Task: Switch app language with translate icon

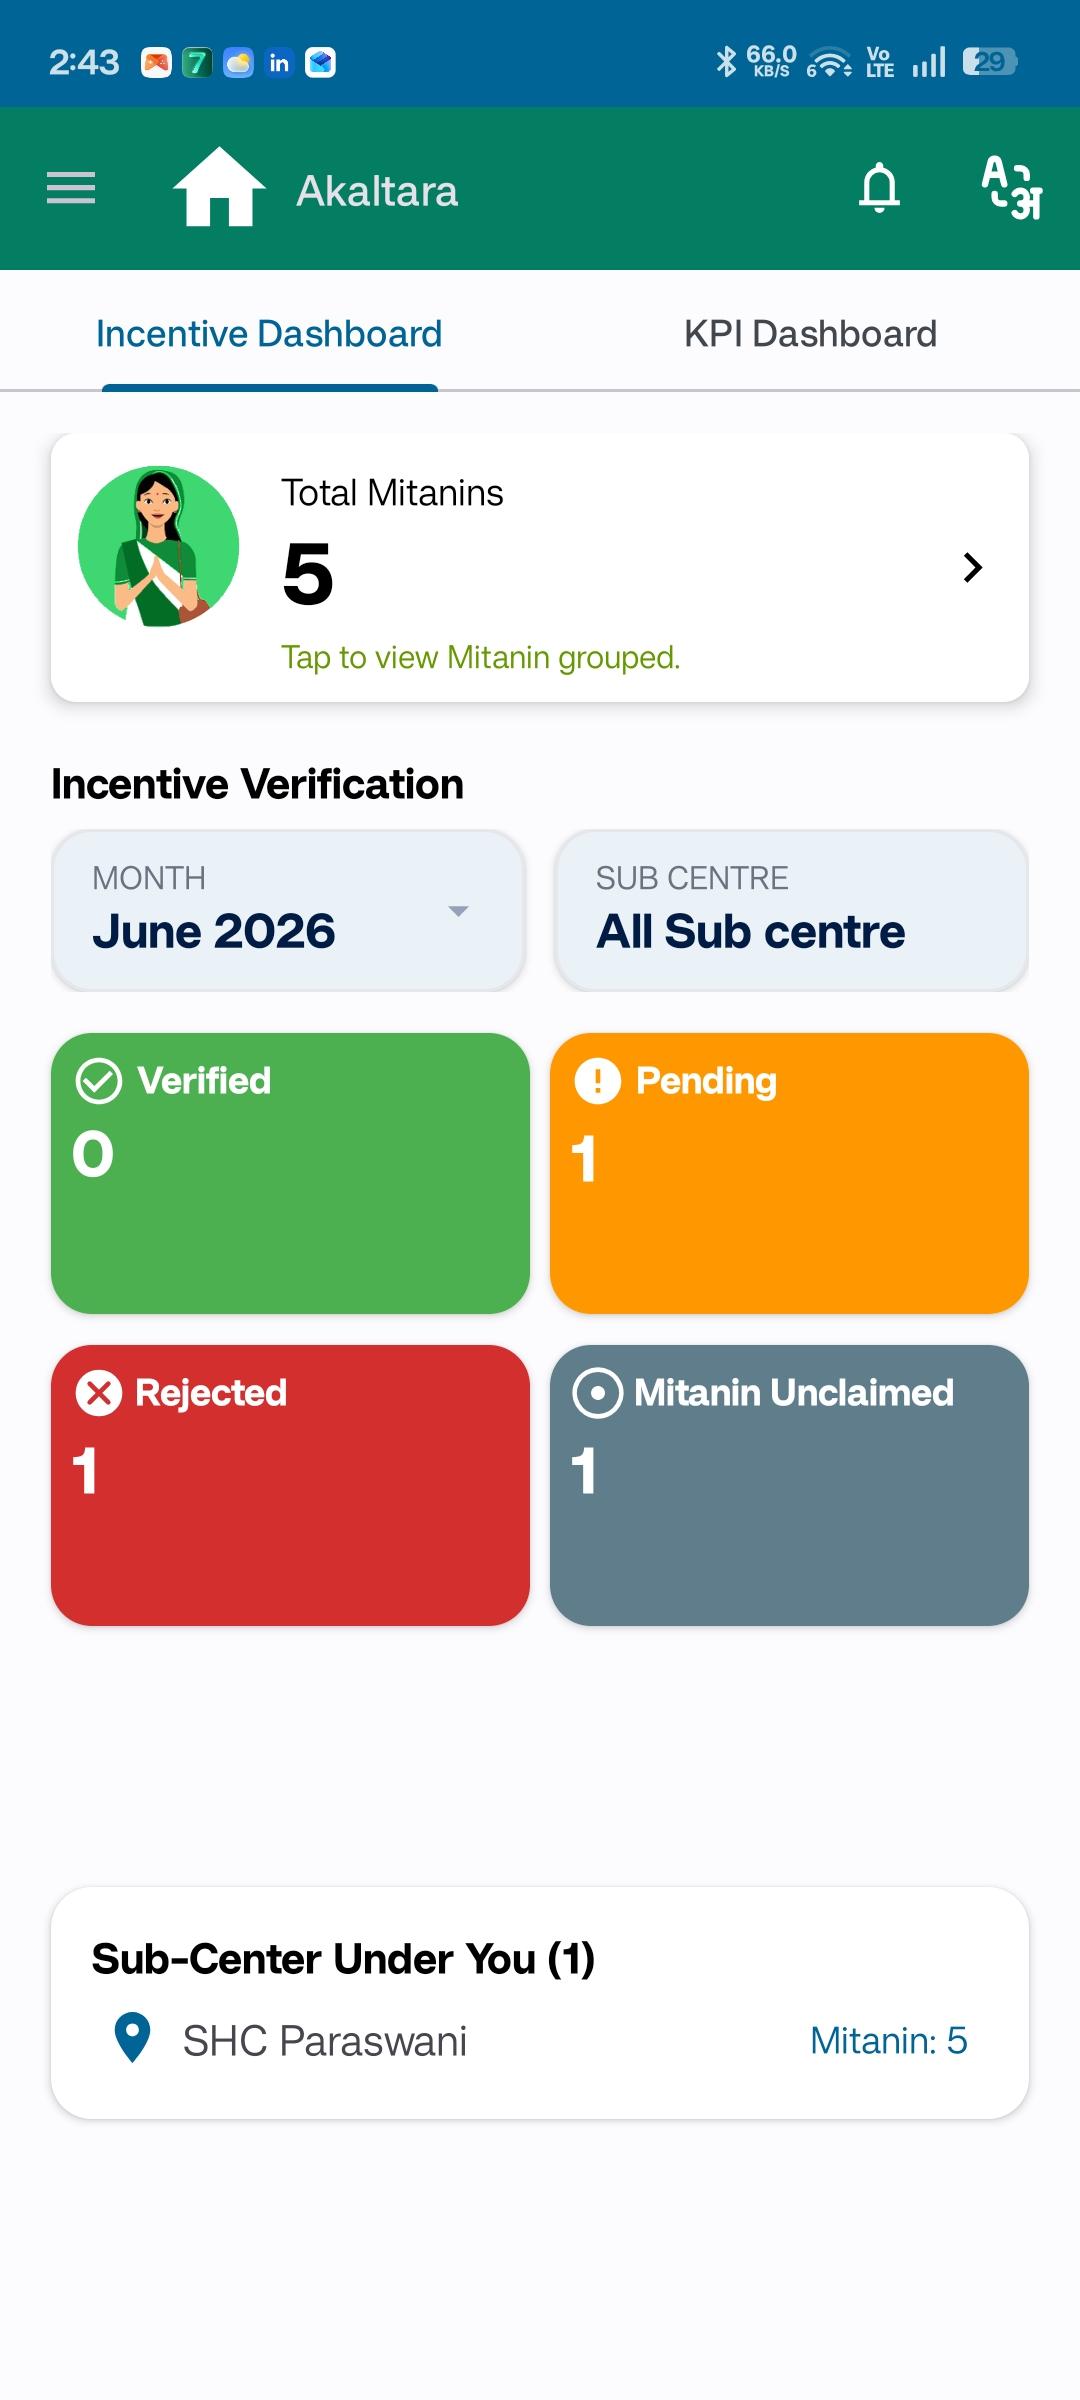Action: click(1011, 187)
